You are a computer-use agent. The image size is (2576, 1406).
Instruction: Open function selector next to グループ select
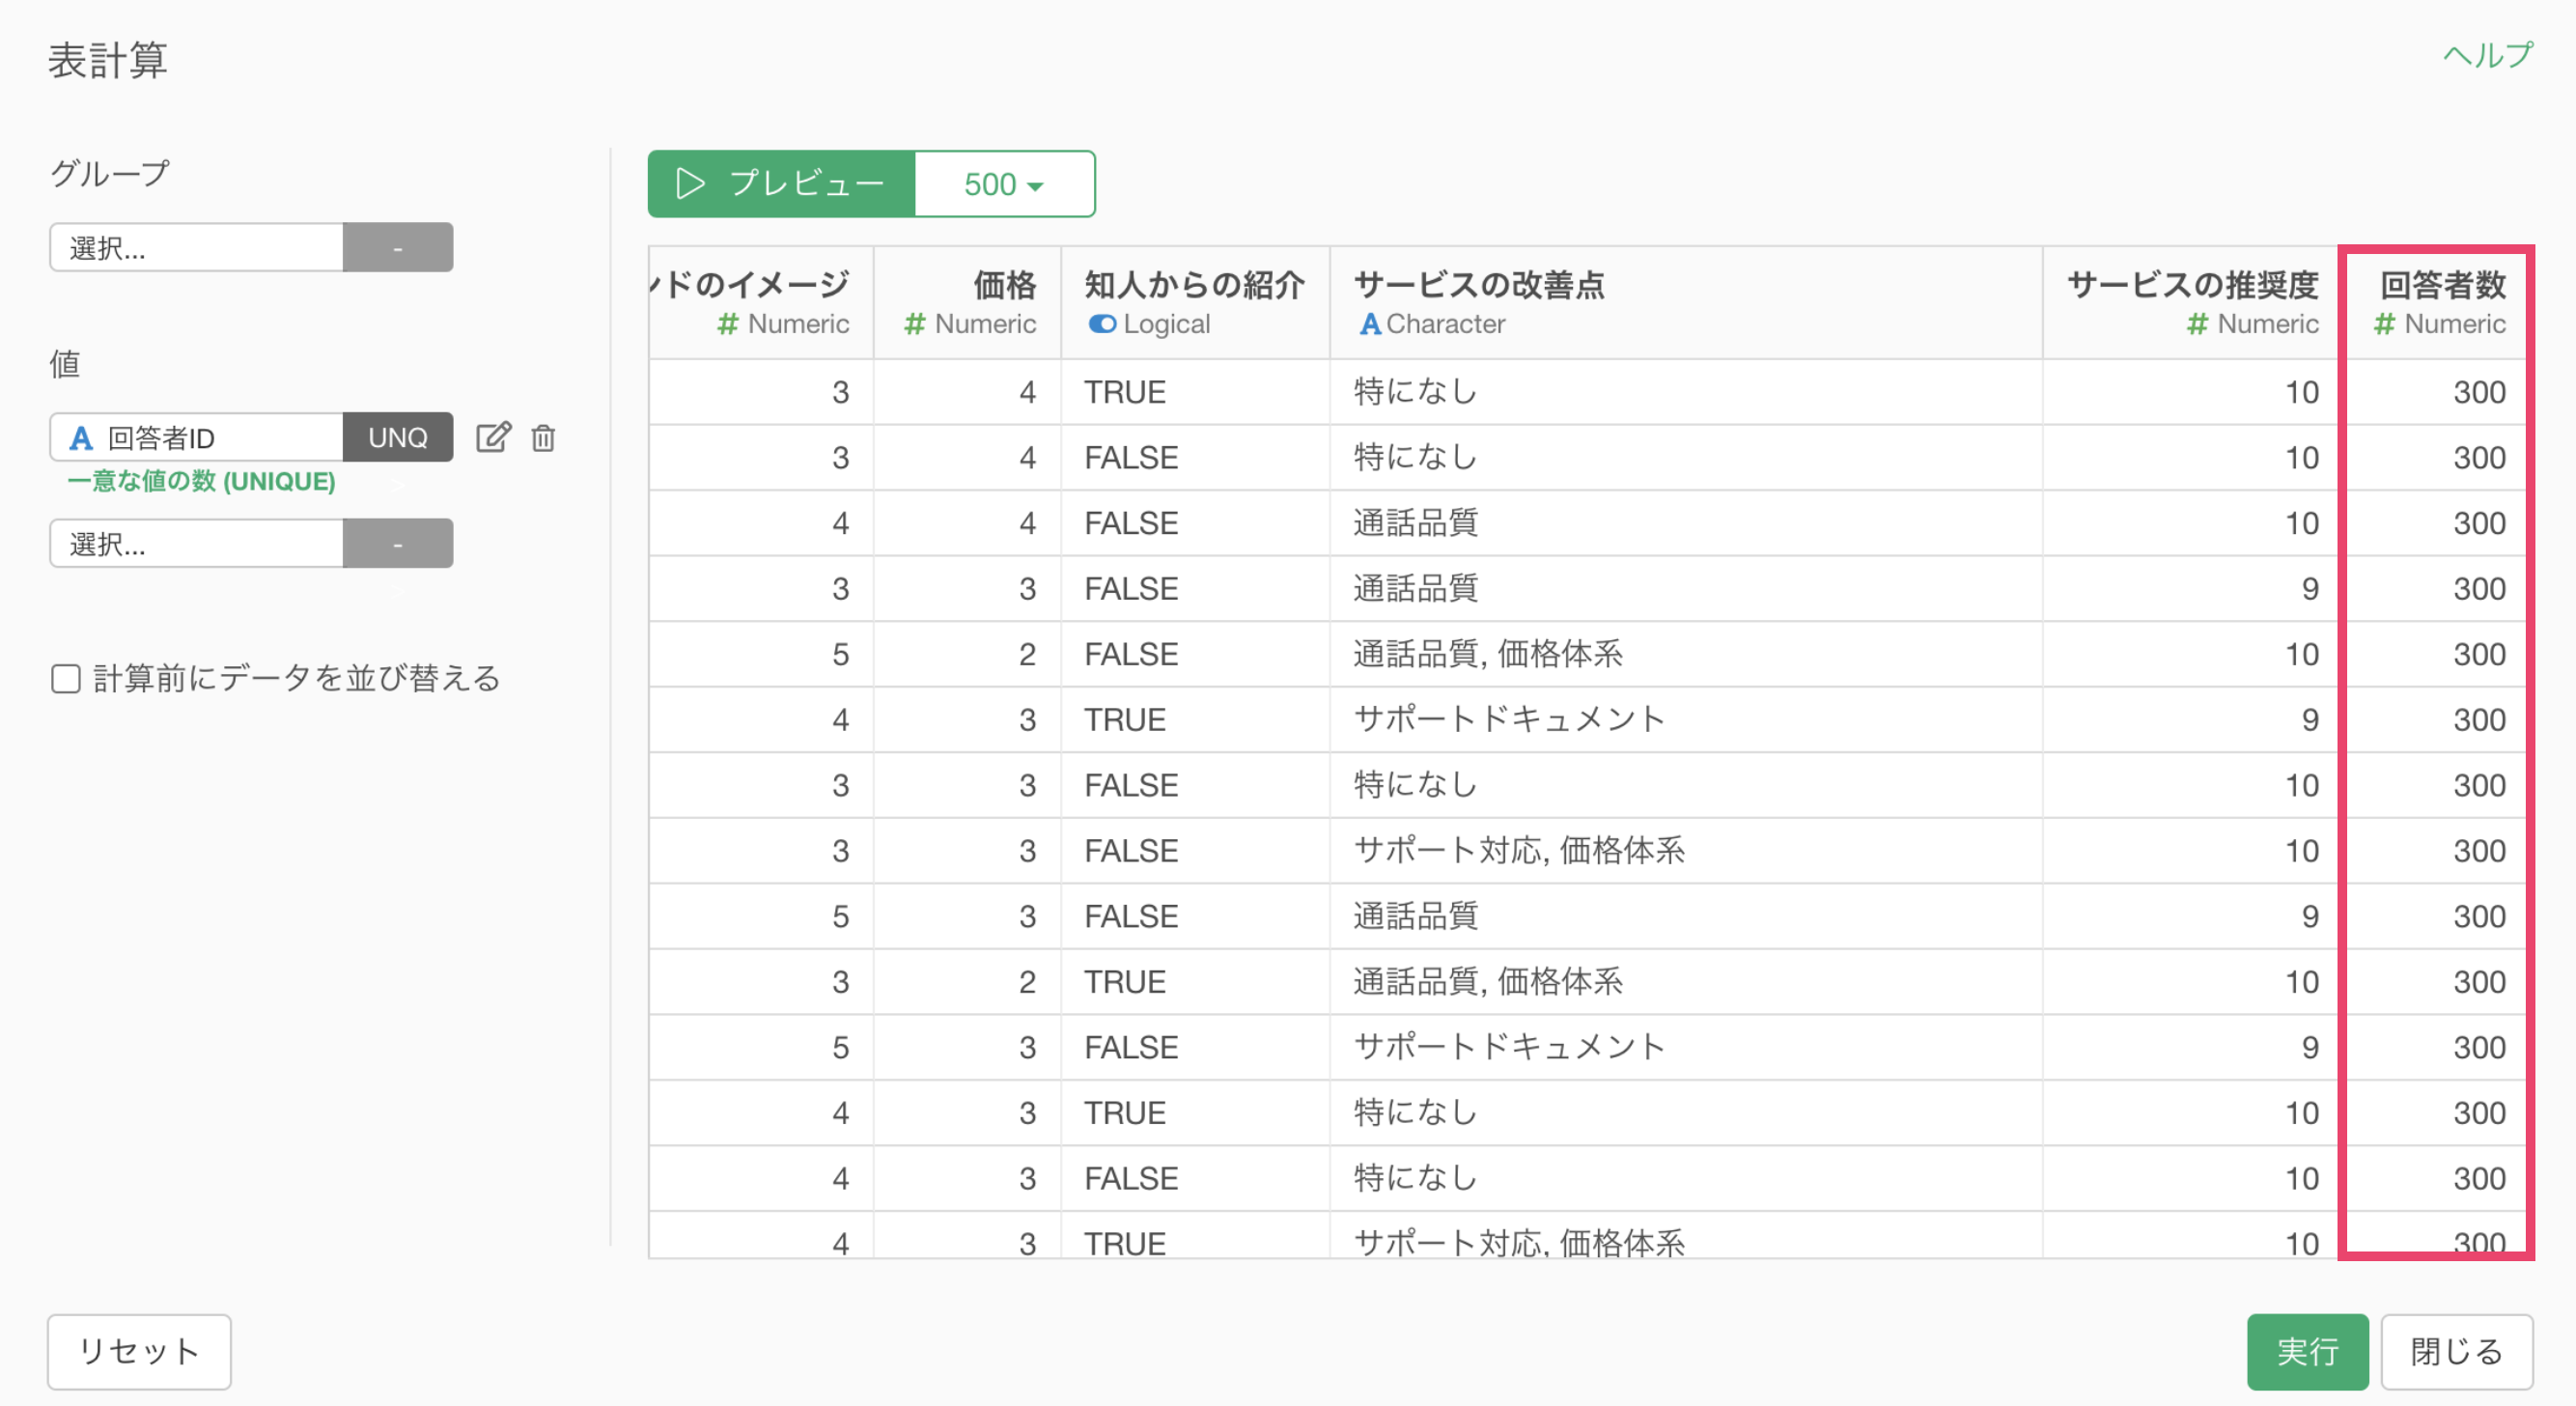tap(398, 247)
